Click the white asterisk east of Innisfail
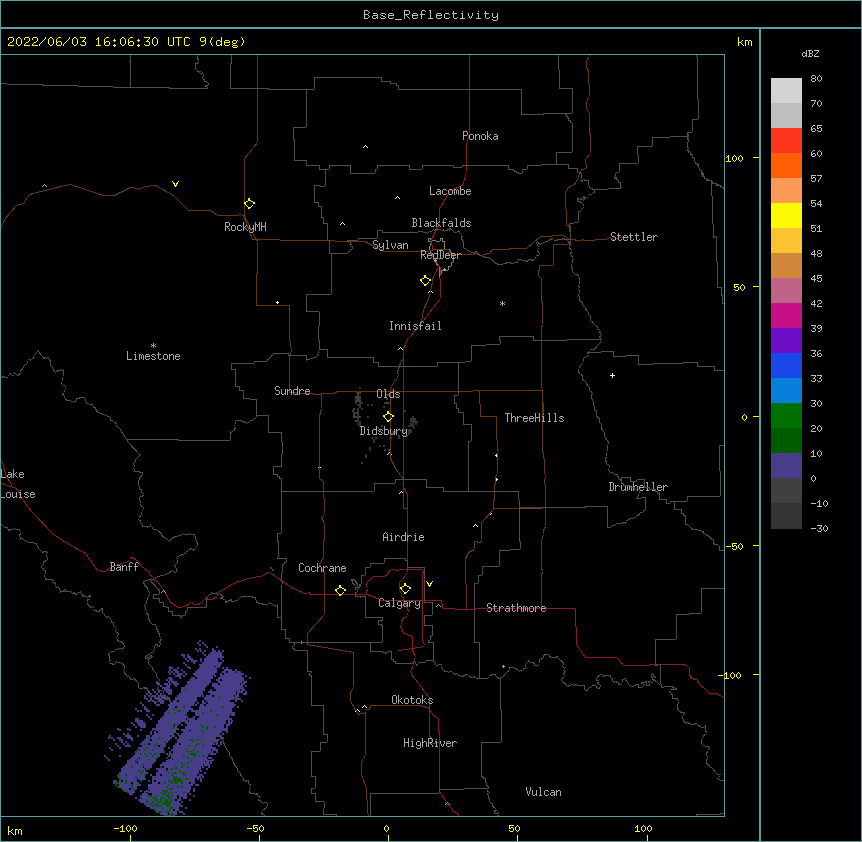This screenshot has height=842, width=862. click(502, 303)
